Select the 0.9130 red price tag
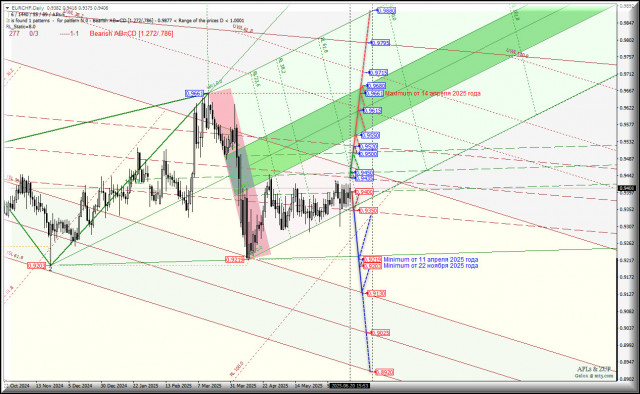The width and height of the screenshot is (640, 394). click(x=376, y=294)
